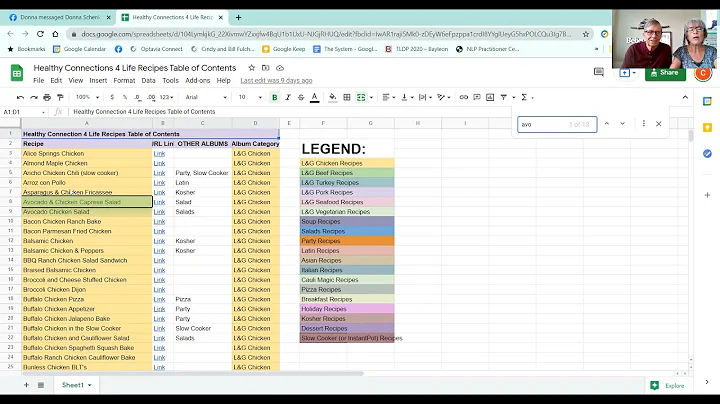The width and height of the screenshot is (720, 404).
Task: Open the Add-ons menu
Action: pos(197,80)
